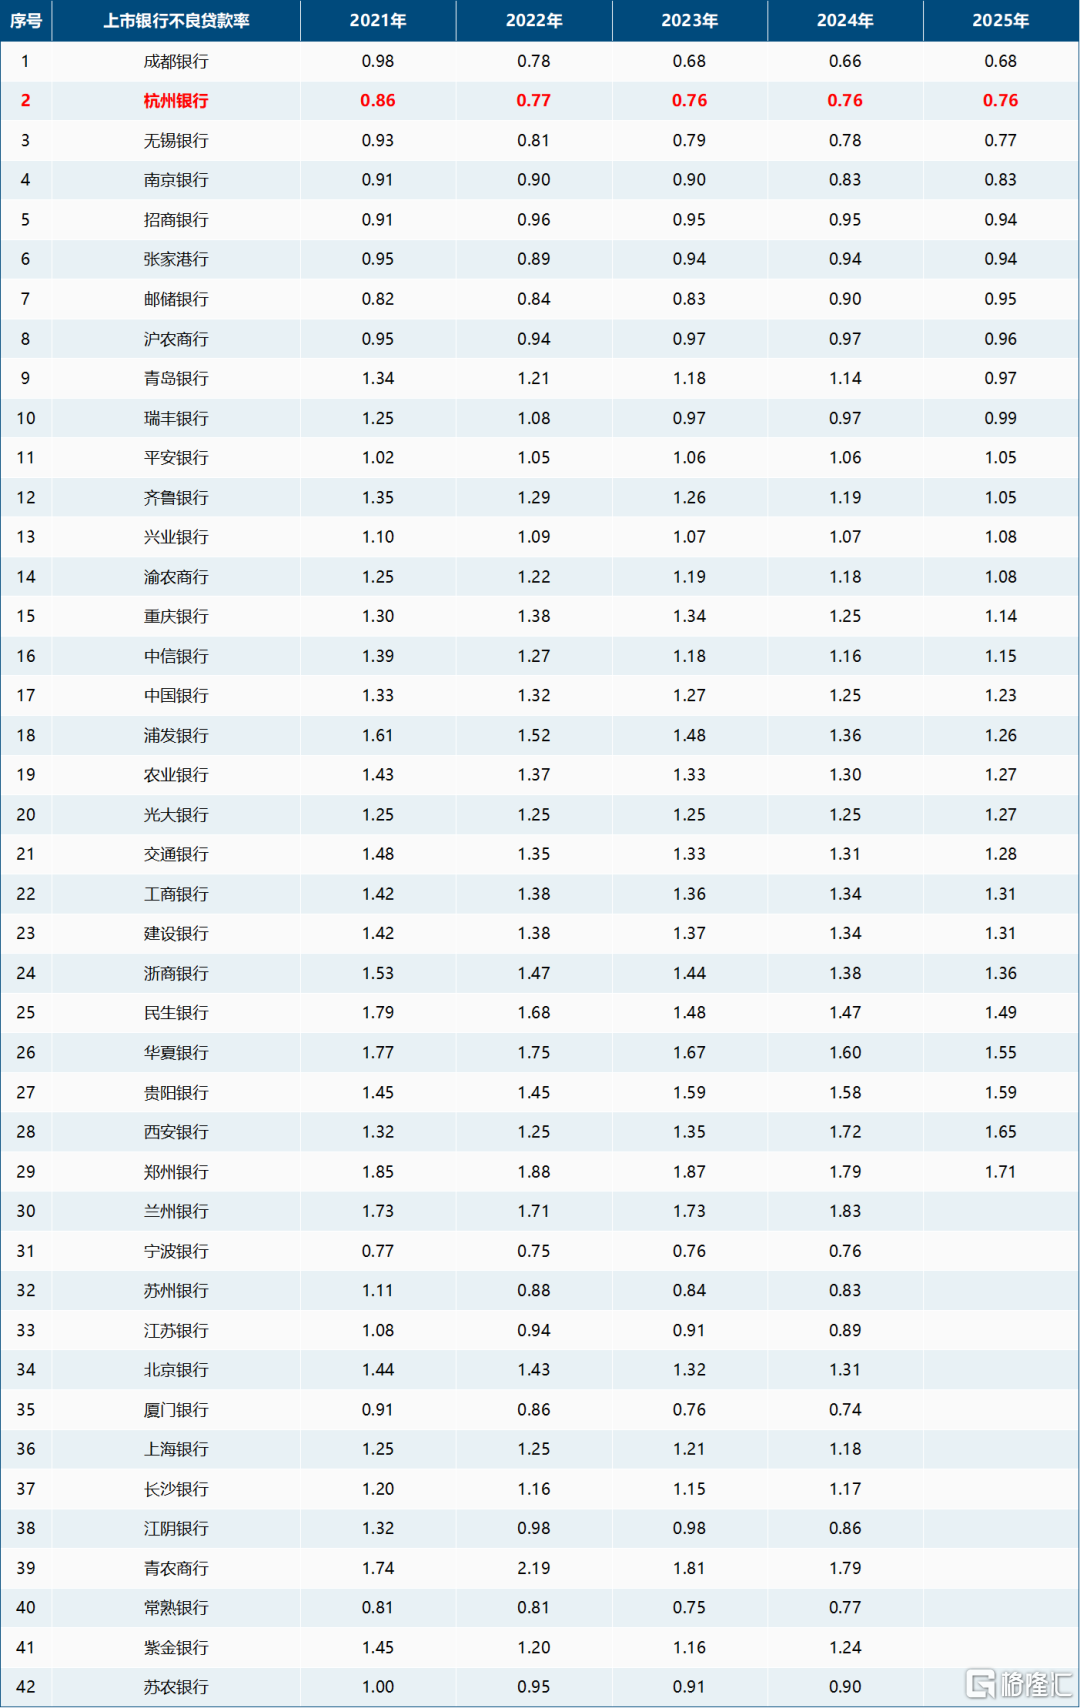Click 浦发银行's 2021 value 1.61
Image resolution: width=1080 pixels, height=1708 pixels.
click(x=378, y=736)
